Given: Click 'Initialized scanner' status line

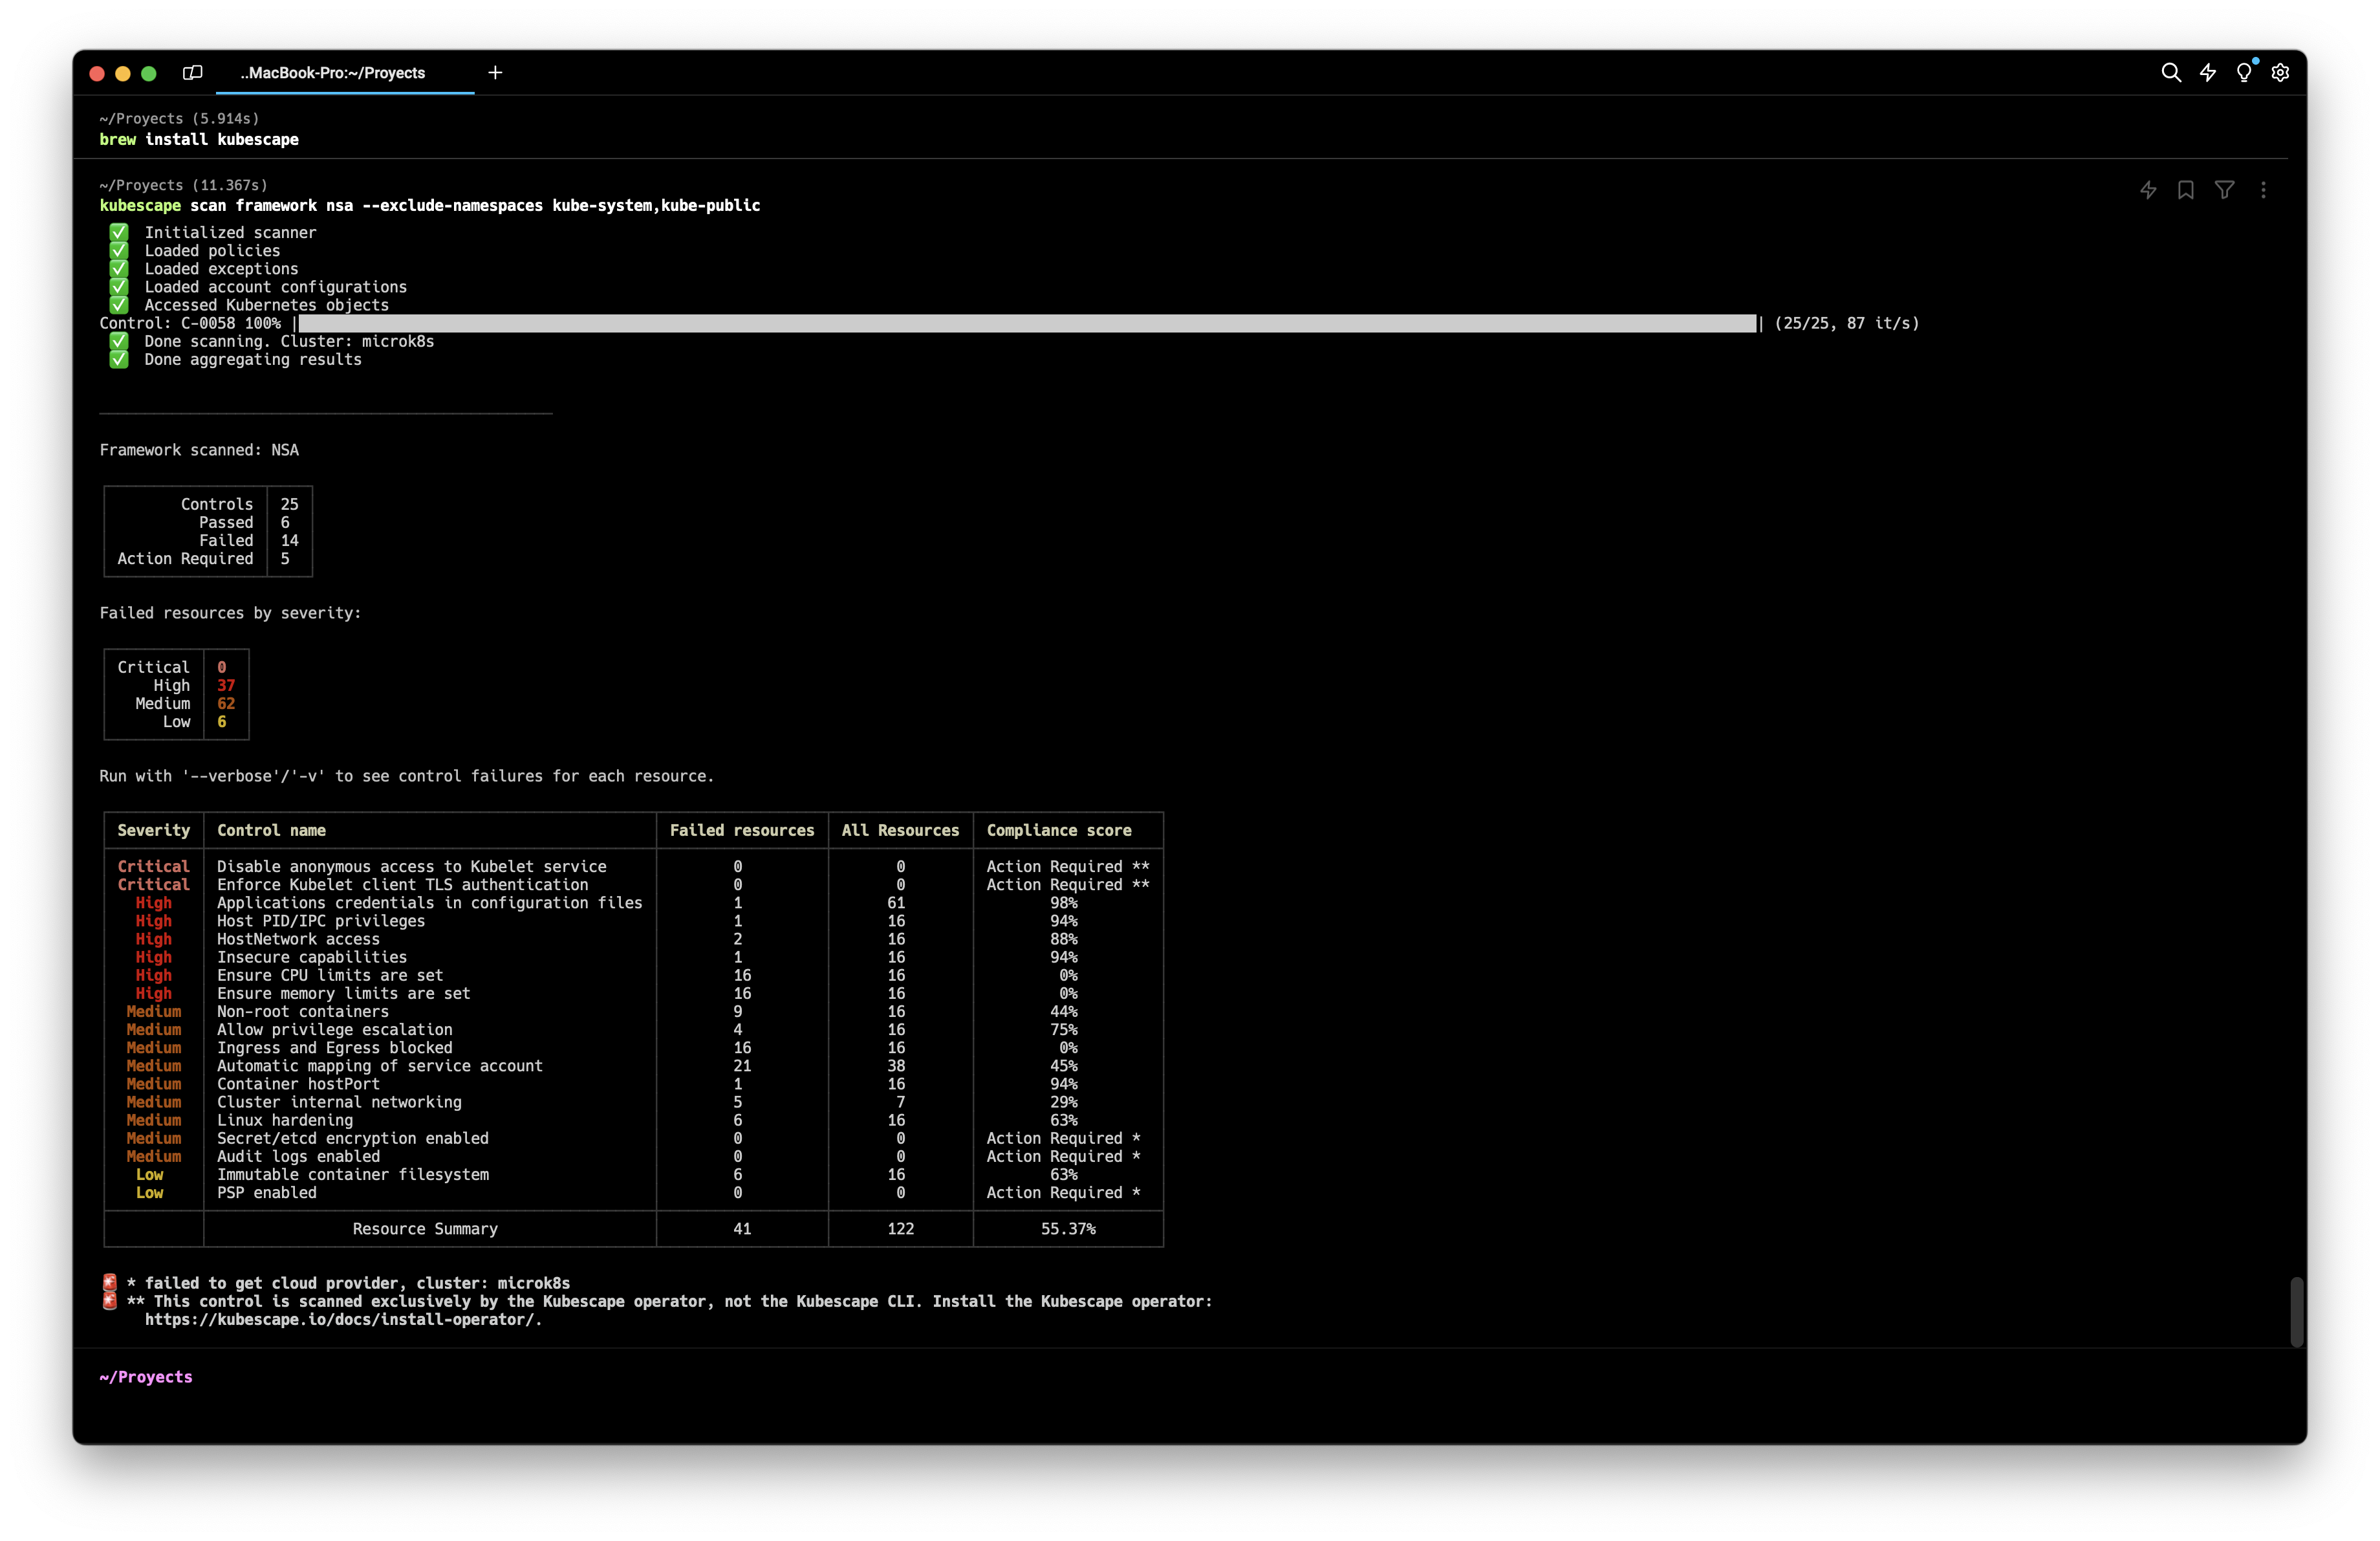Looking at the screenshot, I should pyautogui.click(x=230, y=233).
